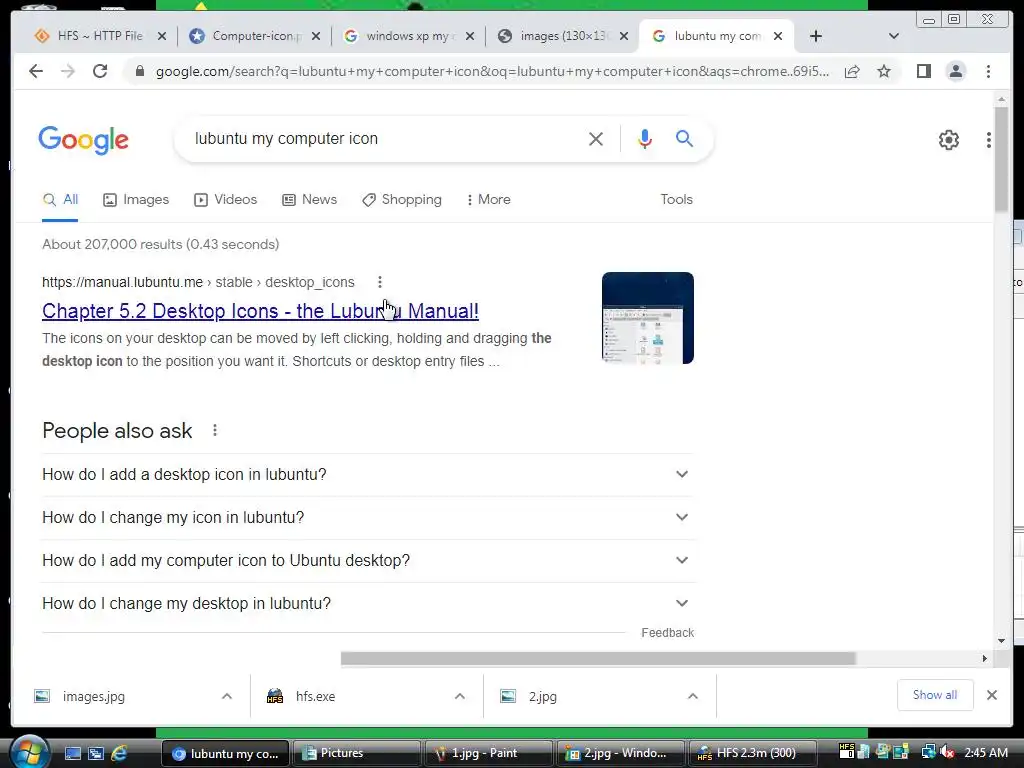Open a new browser tab
This screenshot has width=1024, height=768.
tap(816, 36)
